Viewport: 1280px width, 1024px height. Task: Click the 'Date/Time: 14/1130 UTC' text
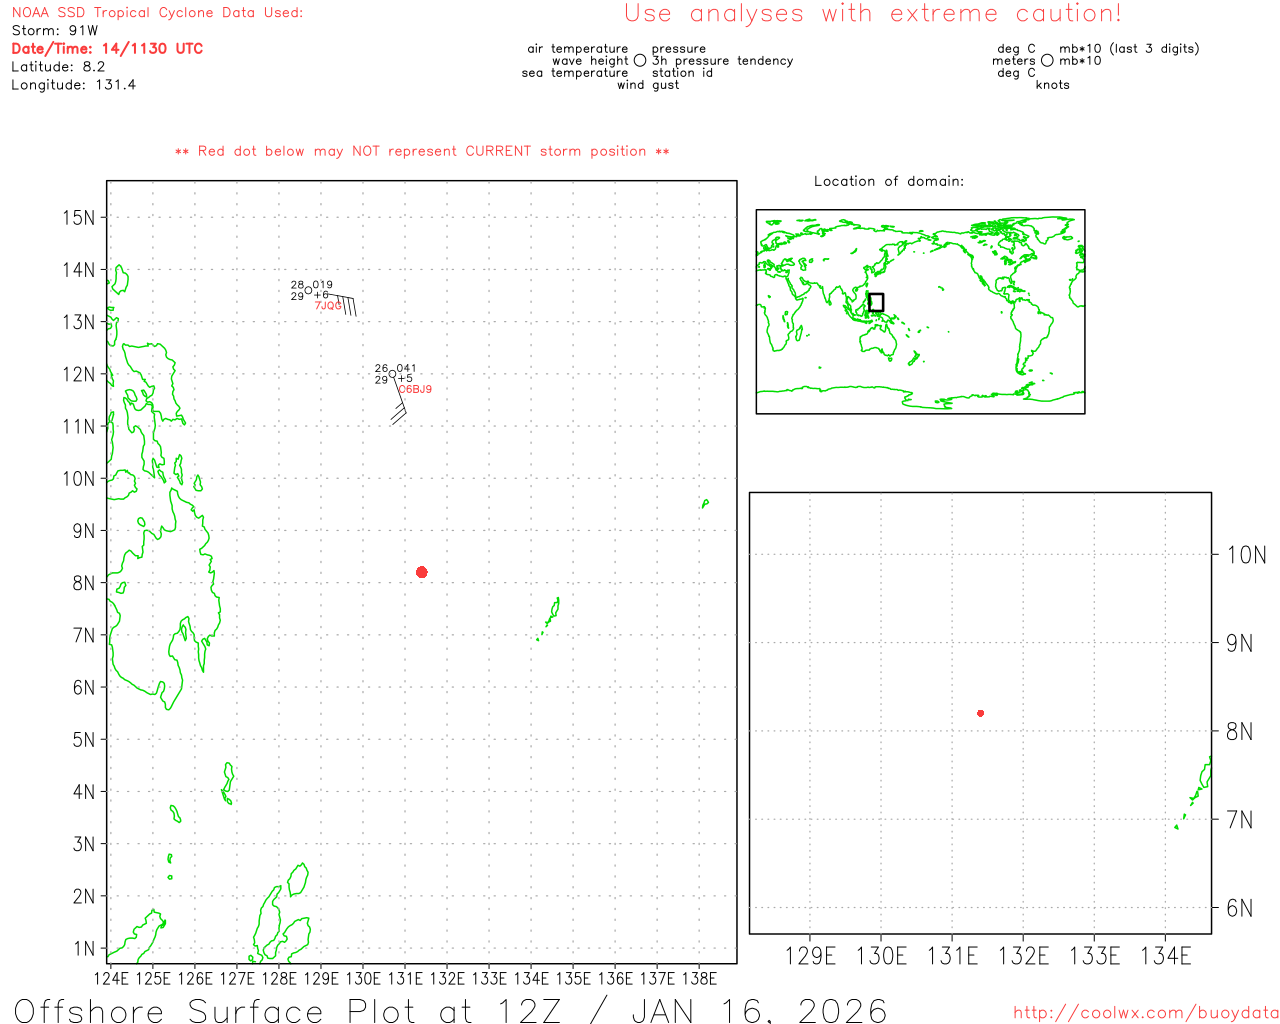click(107, 49)
